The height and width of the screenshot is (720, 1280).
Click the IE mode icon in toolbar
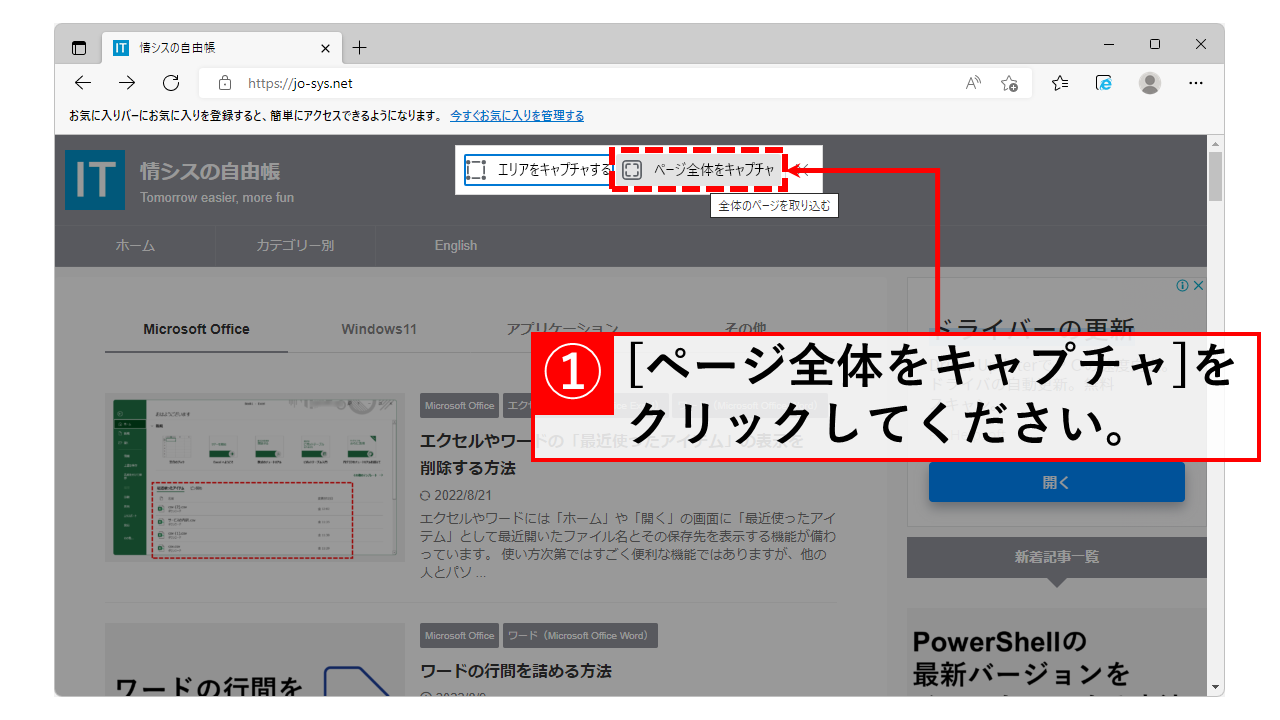tap(1104, 84)
